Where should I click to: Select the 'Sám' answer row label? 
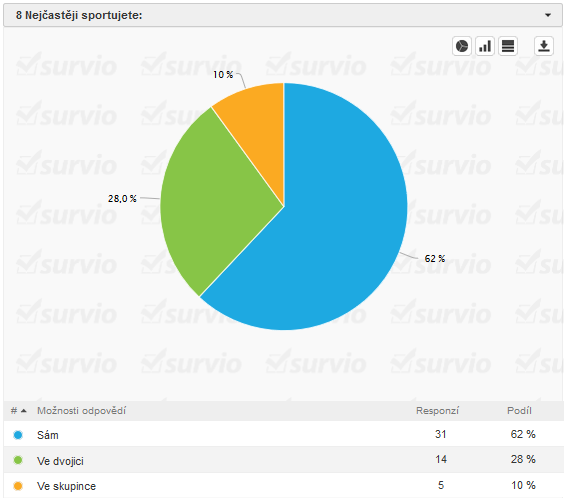pyautogui.click(x=48, y=435)
